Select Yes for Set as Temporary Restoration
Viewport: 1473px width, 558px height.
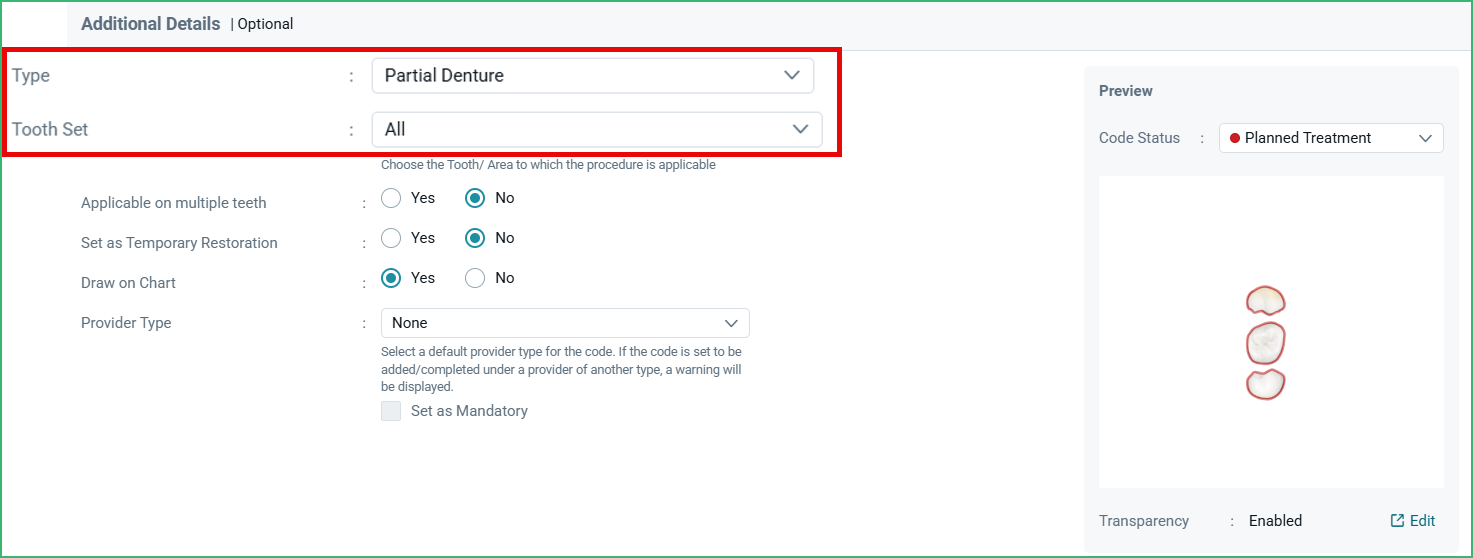coord(392,238)
